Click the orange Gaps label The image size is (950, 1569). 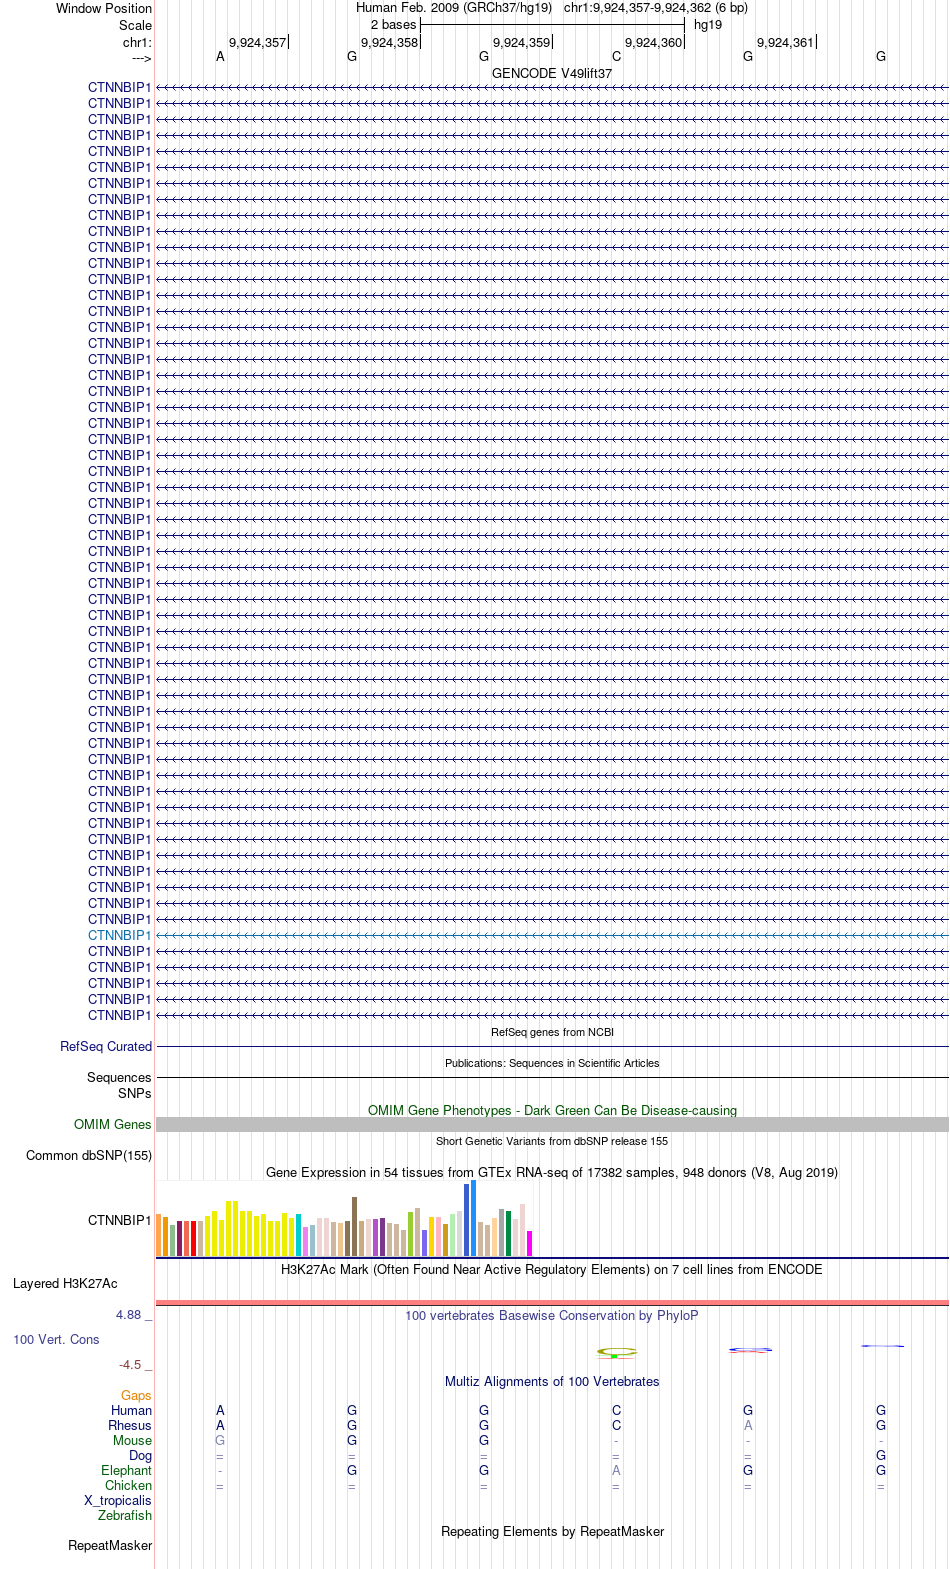136,1395
